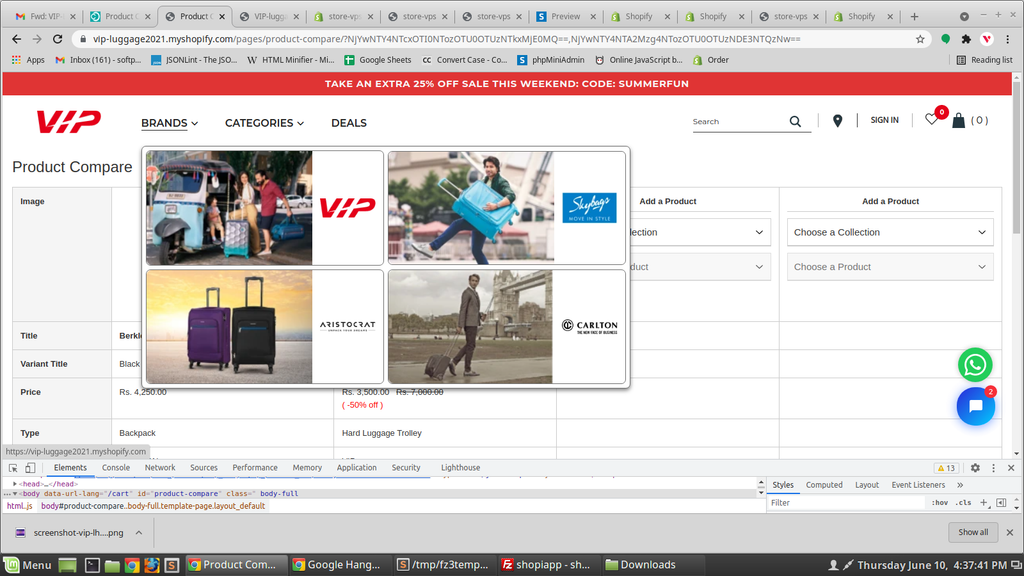This screenshot has height=576, width=1024.
Task: Toggle the .cls class editor
Action: coord(963,503)
